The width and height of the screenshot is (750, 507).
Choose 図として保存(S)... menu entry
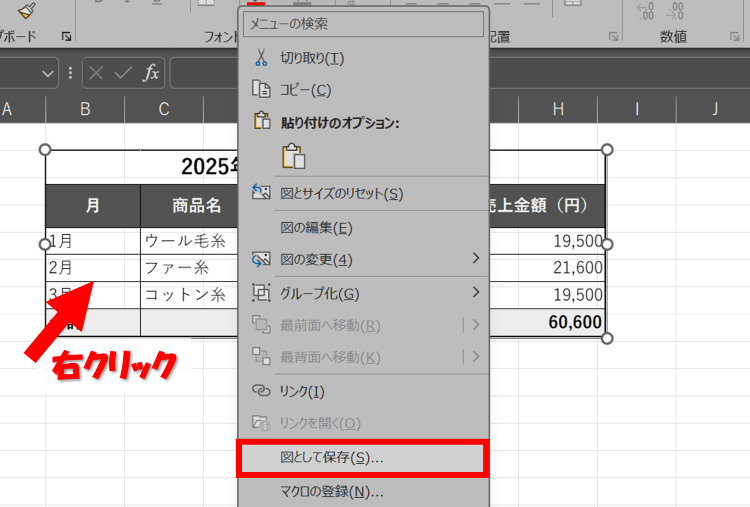click(x=363, y=458)
